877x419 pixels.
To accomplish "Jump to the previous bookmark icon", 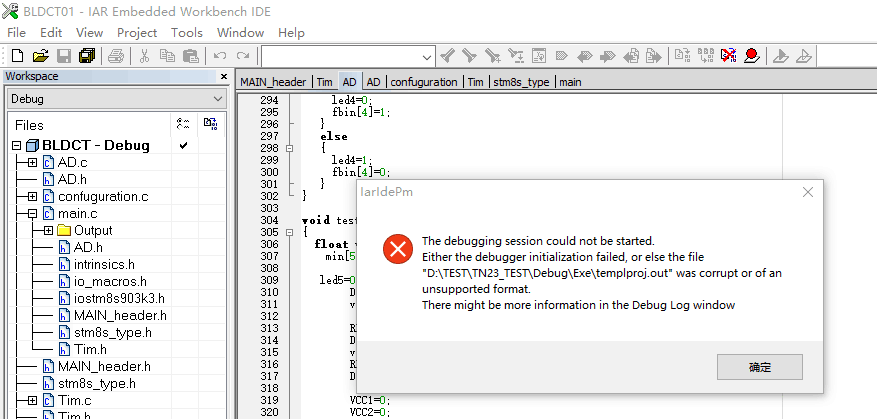I will [x=584, y=56].
